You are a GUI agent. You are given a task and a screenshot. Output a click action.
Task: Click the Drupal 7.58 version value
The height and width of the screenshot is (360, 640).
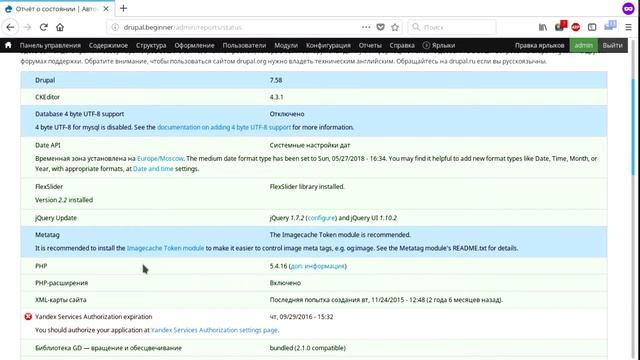coord(276,80)
